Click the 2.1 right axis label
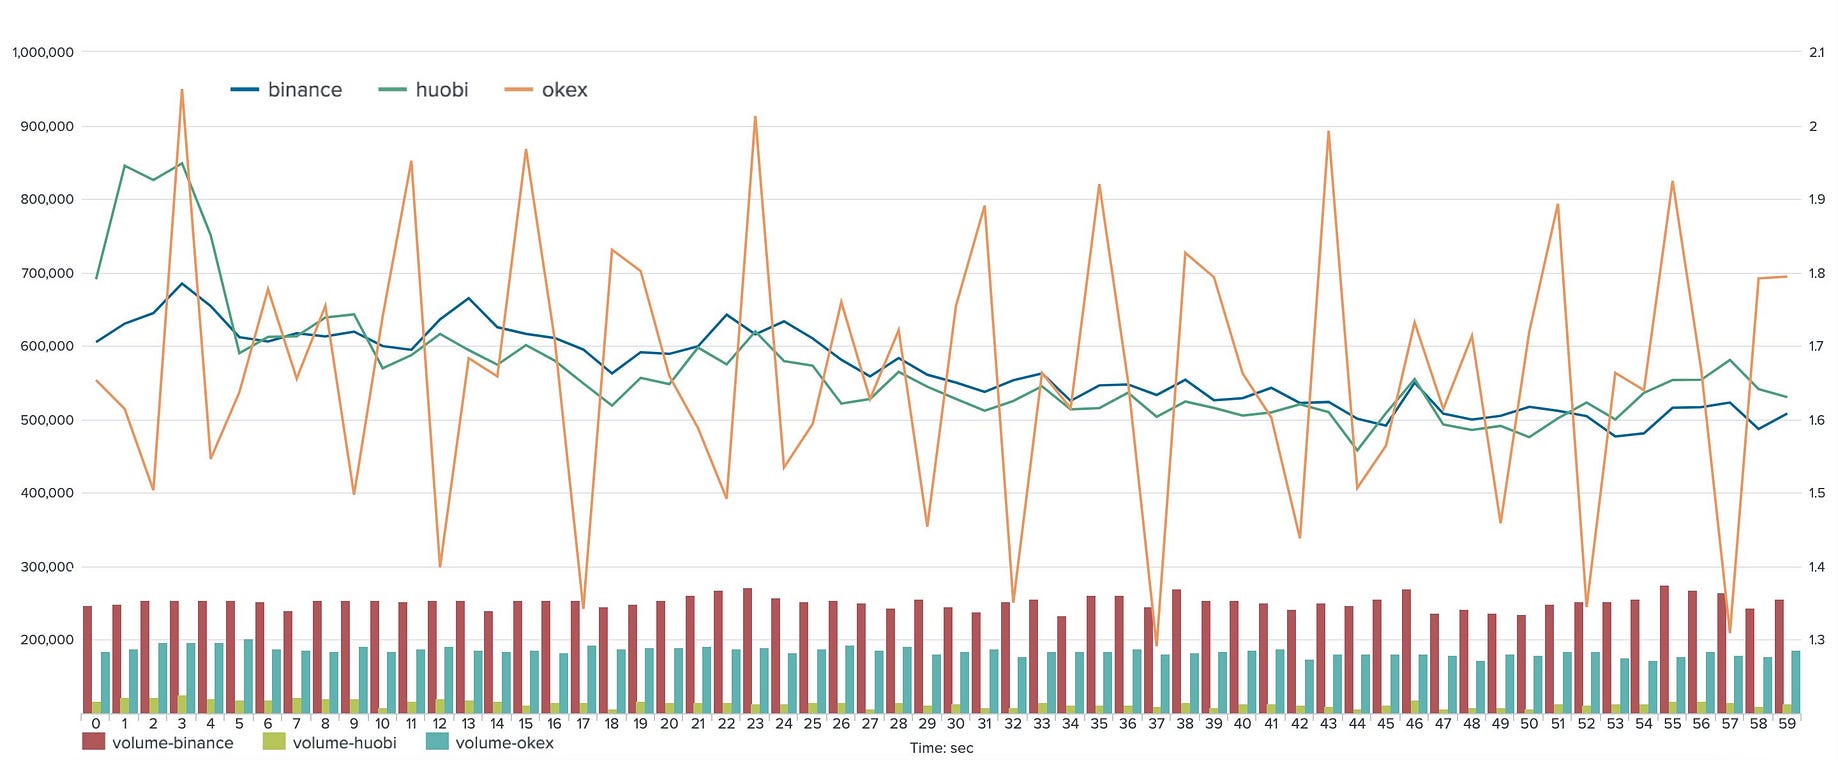The width and height of the screenshot is (1838, 760). (1817, 52)
